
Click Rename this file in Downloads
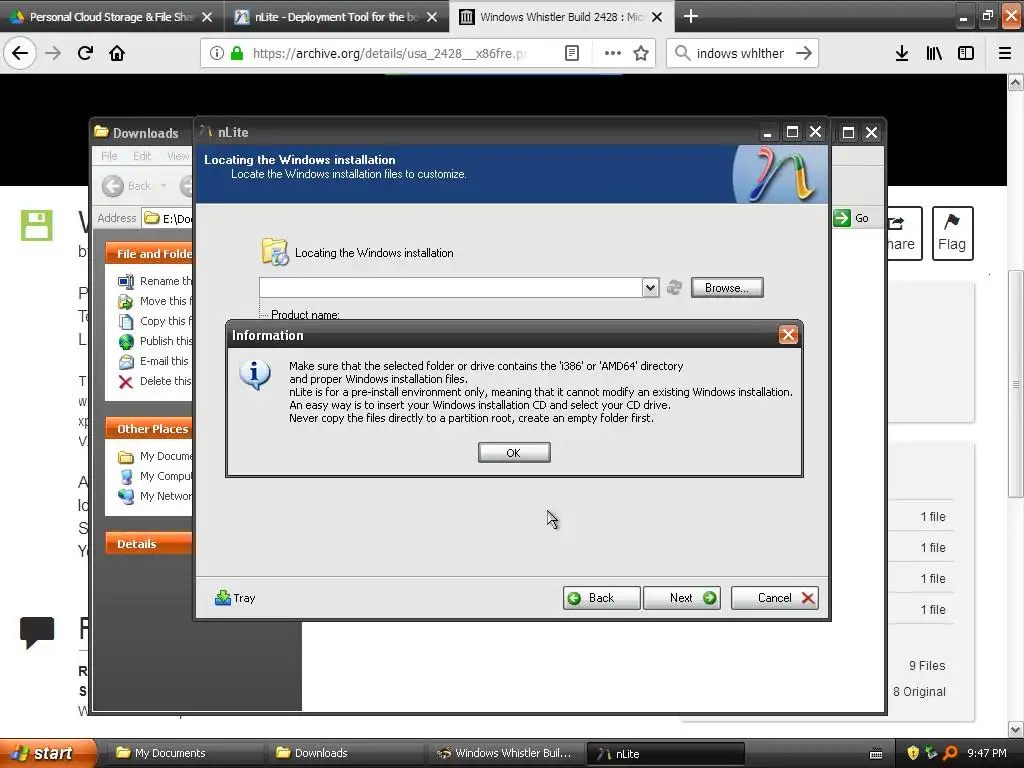(155, 281)
